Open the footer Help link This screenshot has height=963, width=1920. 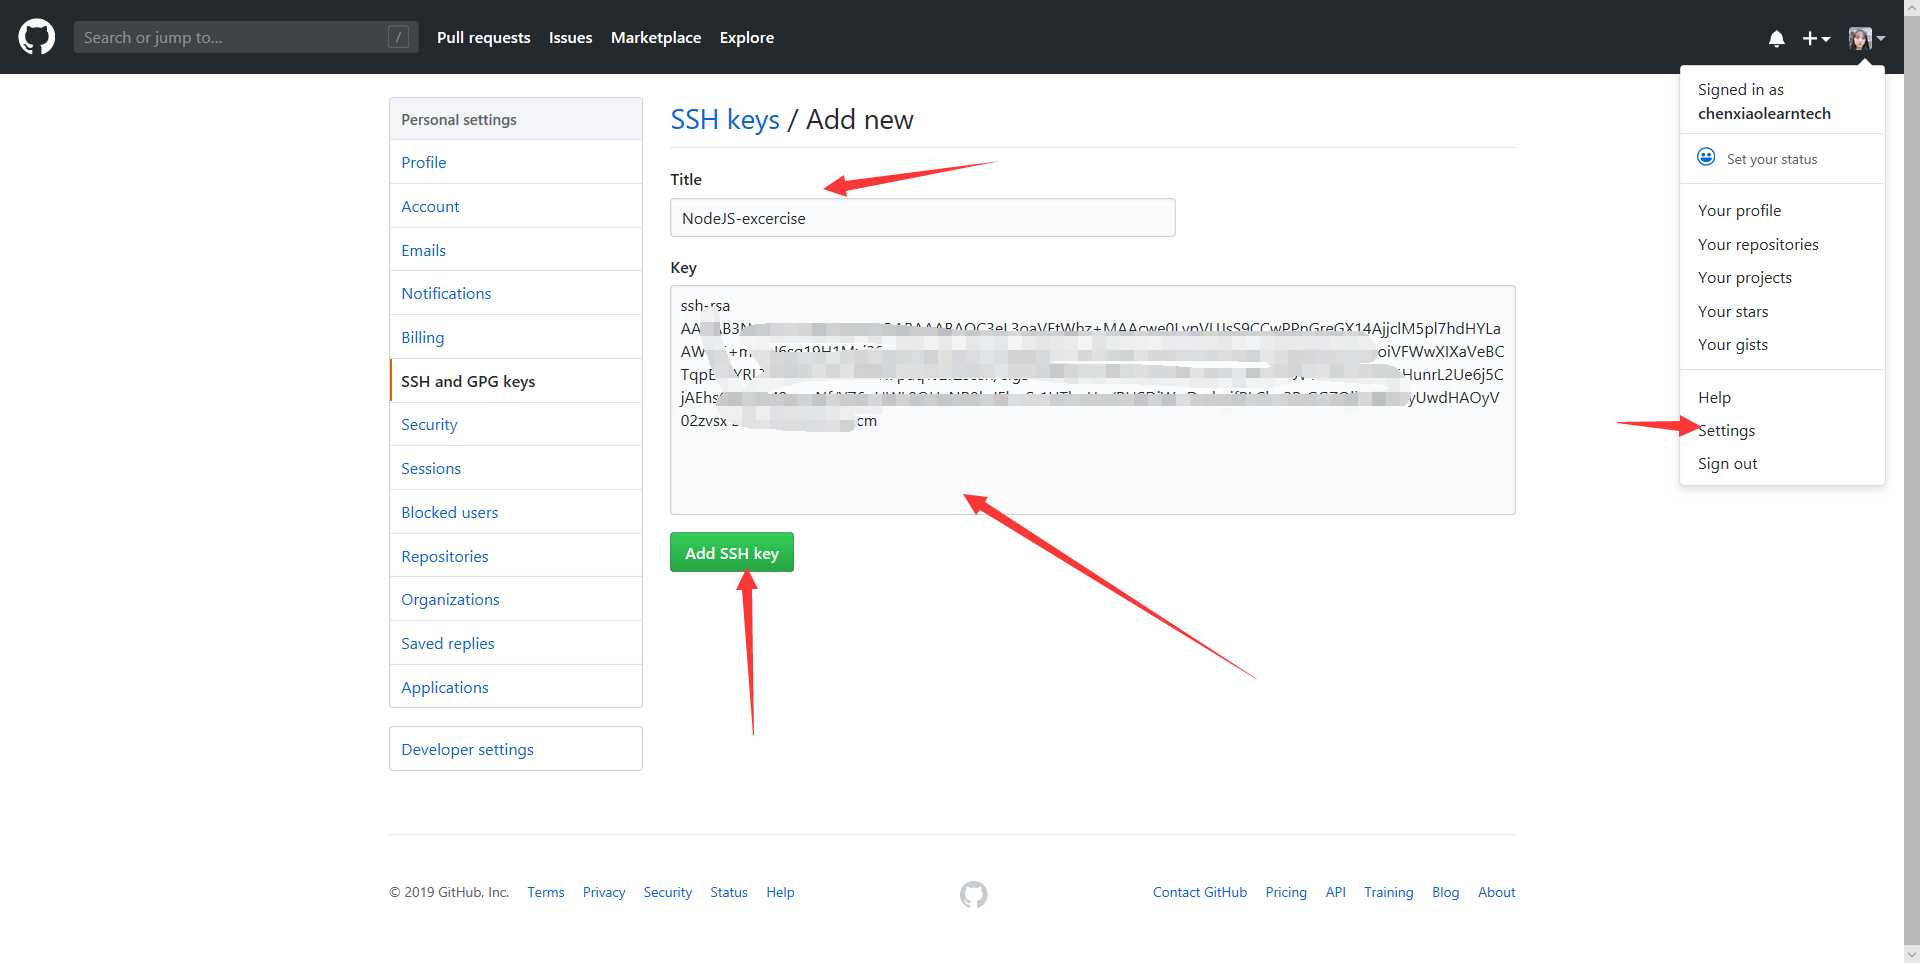point(781,892)
